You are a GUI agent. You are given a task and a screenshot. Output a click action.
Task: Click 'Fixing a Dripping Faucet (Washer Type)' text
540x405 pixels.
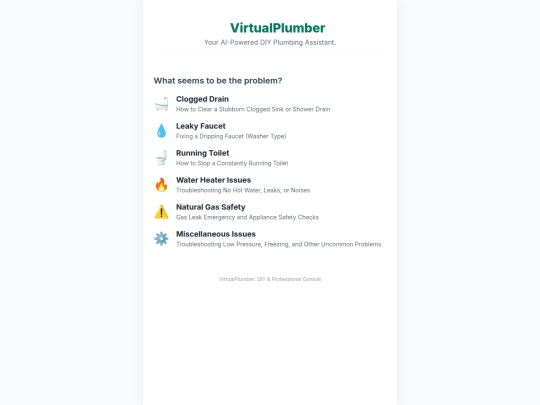pos(231,136)
